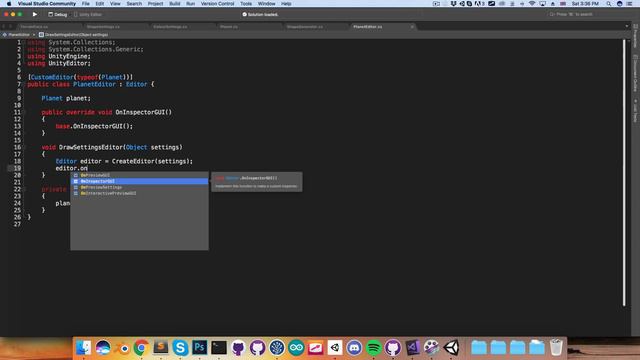Screen dimensions: 640x360
Task: Open the Unit Tests side panel tab
Action: click(x=635, y=110)
